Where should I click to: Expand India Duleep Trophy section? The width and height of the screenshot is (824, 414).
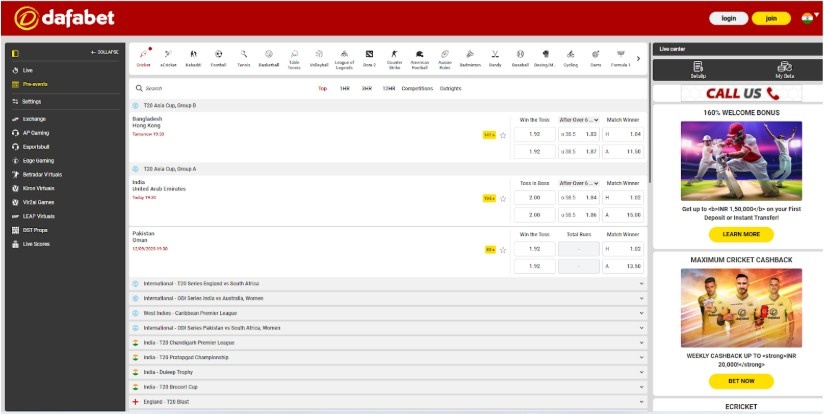coord(388,372)
